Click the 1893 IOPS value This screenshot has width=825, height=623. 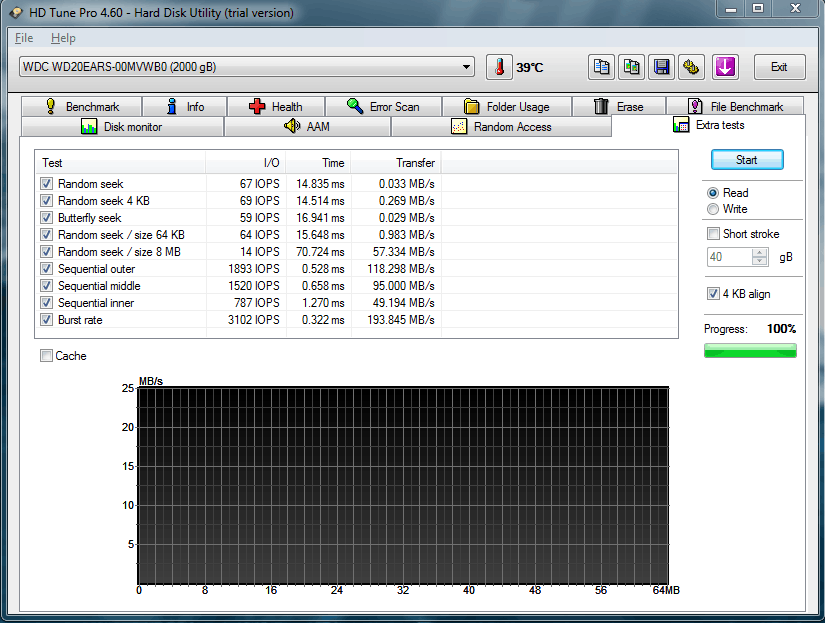coord(254,269)
